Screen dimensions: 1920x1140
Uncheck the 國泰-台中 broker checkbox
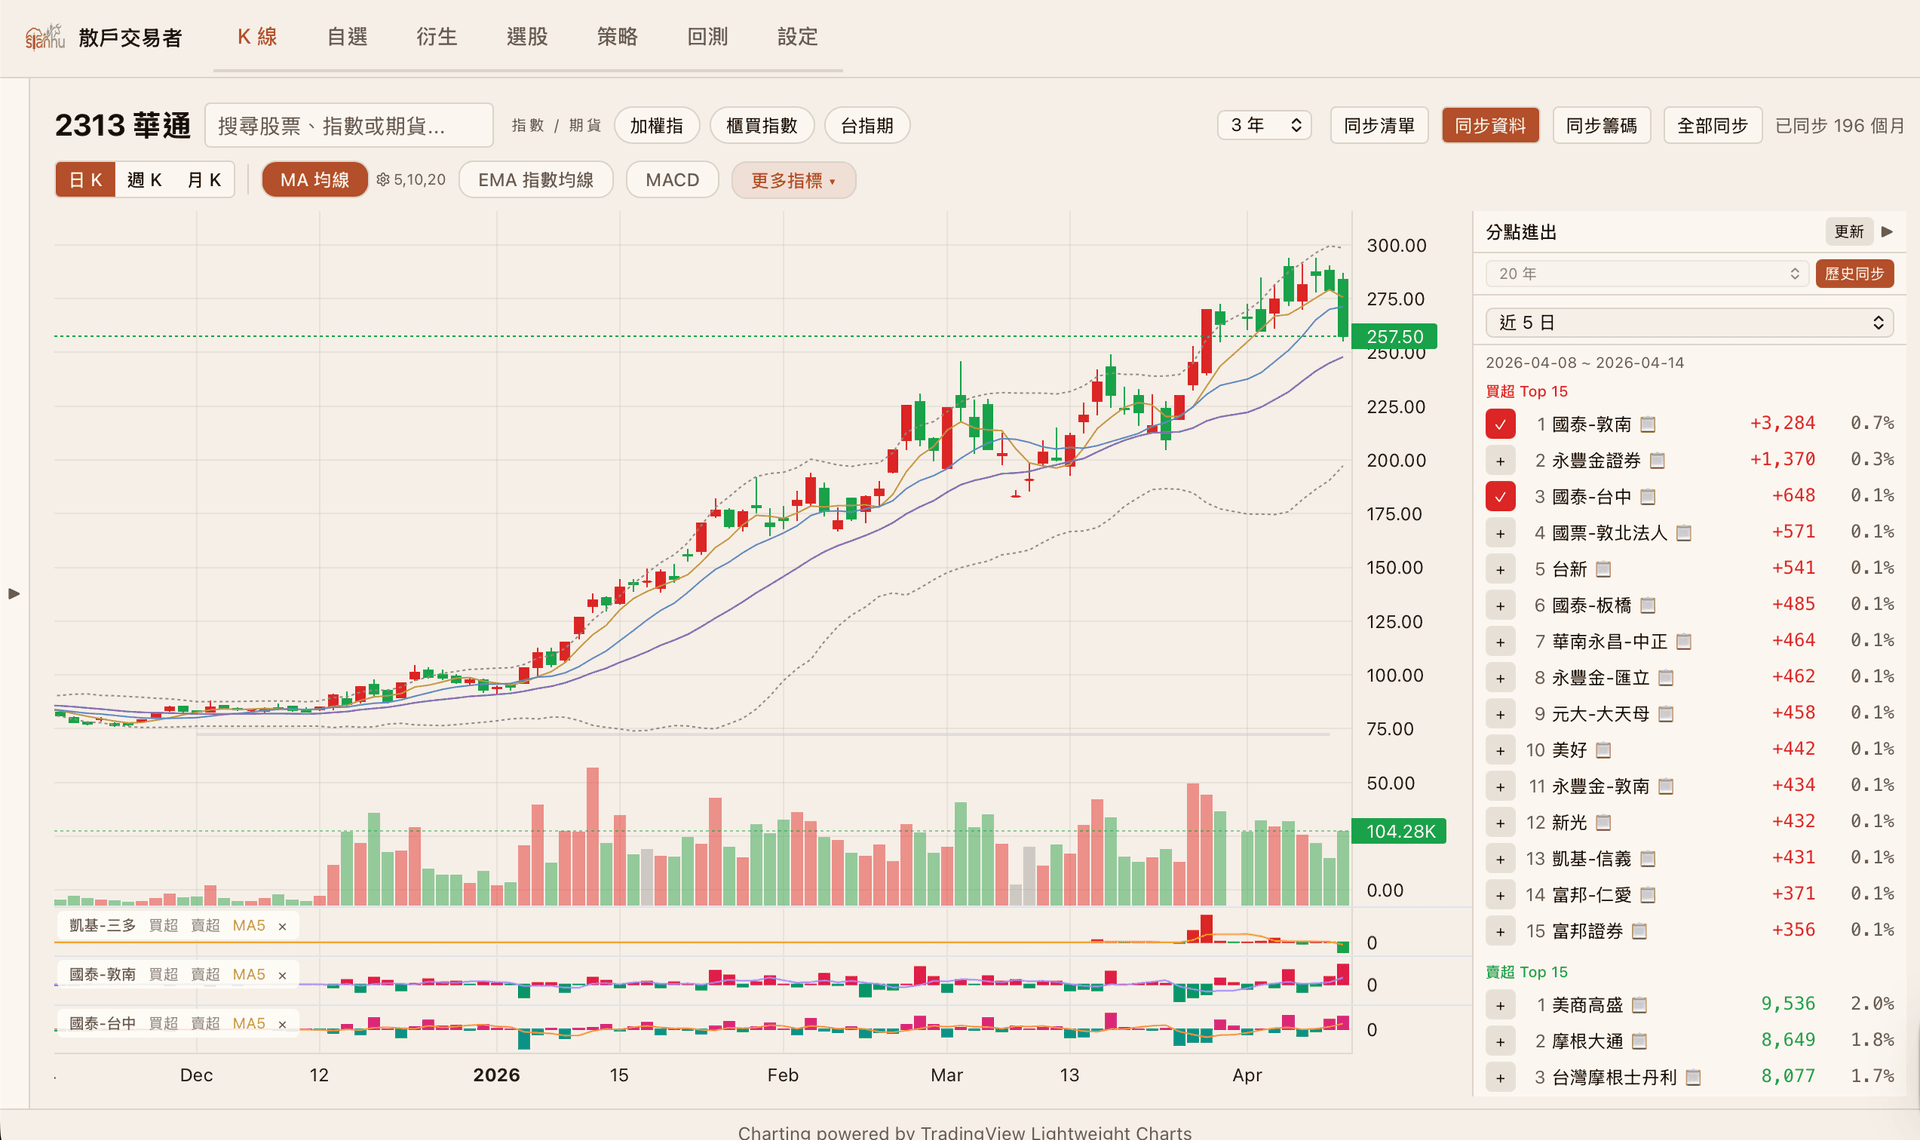pyautogui.click(x=1500, y=497)
